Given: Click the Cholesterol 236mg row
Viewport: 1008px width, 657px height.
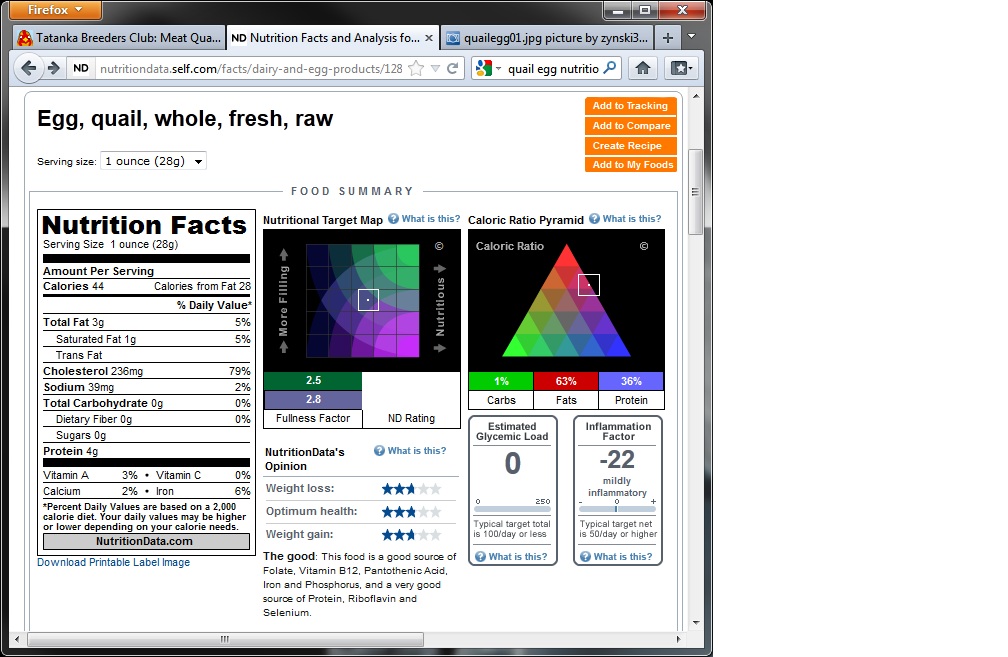Looking at the screenshot, I should [x=147, y=371].
